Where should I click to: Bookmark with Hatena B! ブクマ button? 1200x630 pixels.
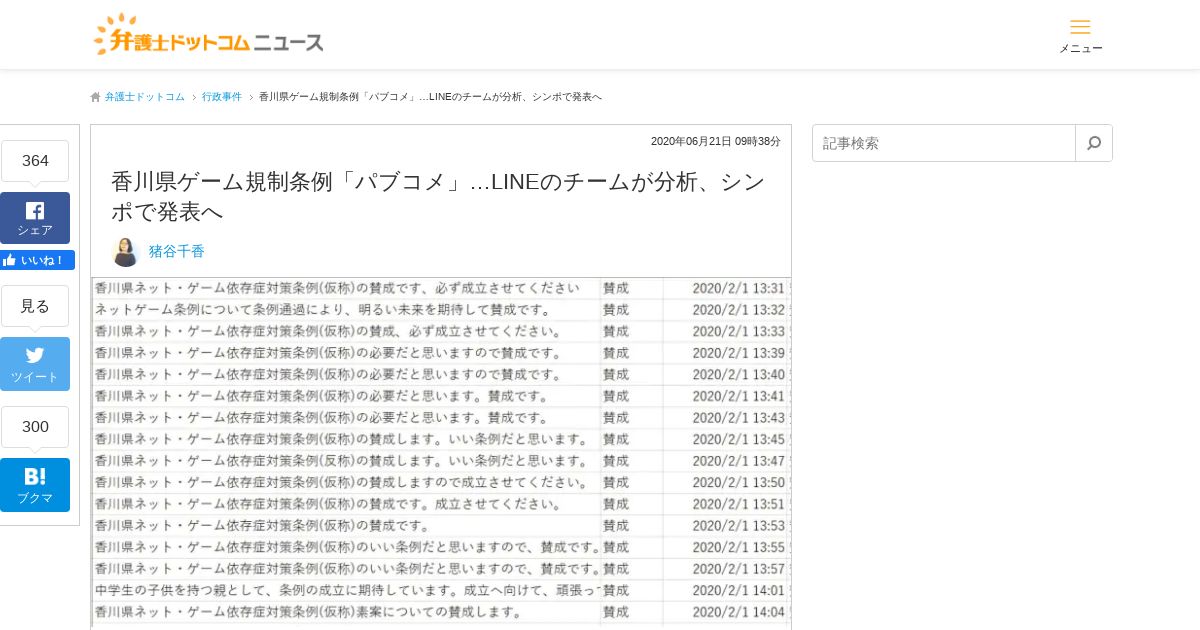click(x=35, y=485)
